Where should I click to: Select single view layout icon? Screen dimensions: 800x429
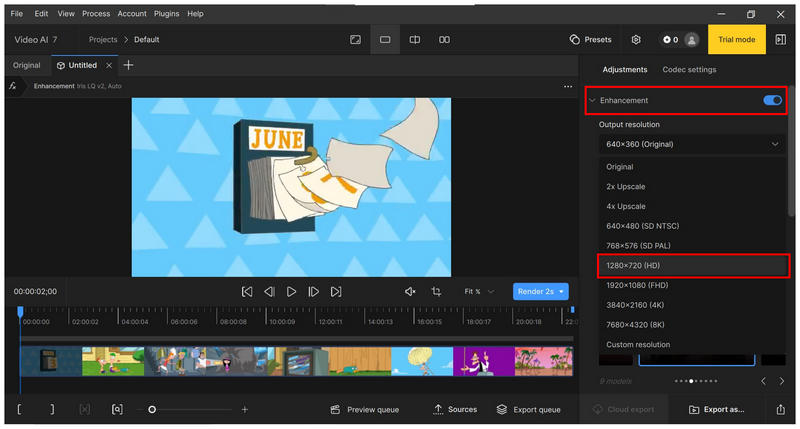coord(385,40)
